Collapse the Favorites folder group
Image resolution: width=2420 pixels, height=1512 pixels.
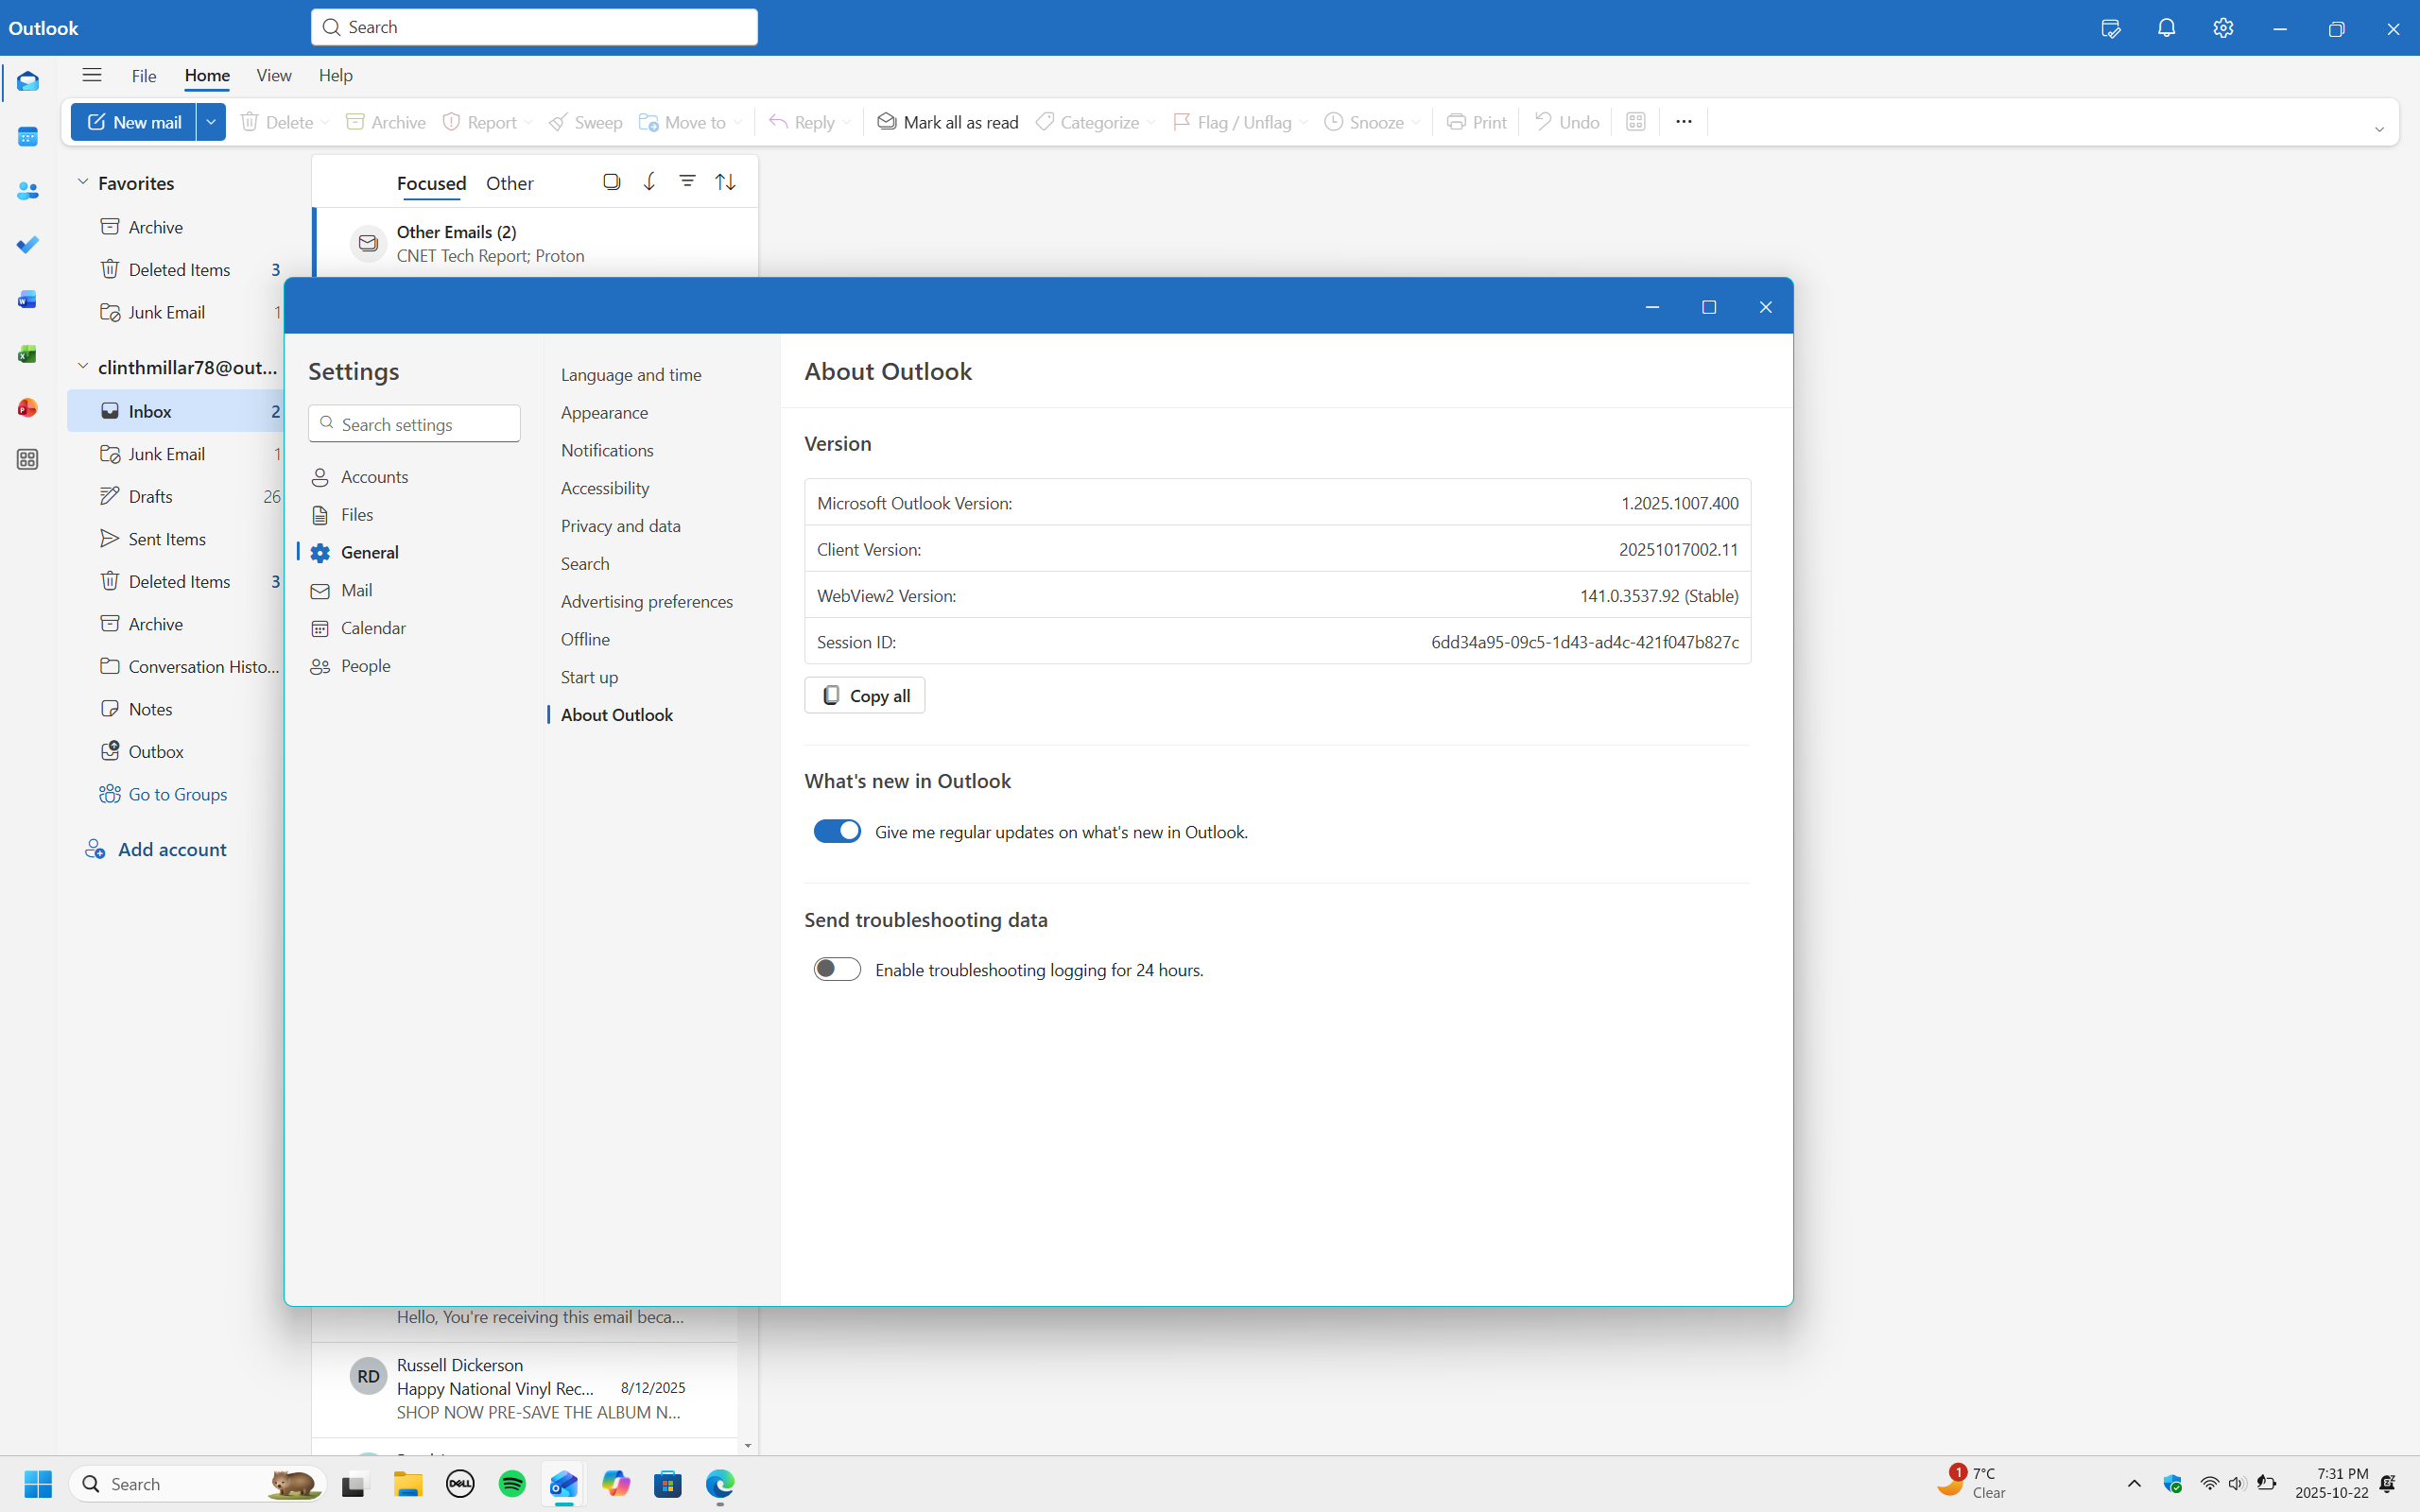tap(83, 182)
